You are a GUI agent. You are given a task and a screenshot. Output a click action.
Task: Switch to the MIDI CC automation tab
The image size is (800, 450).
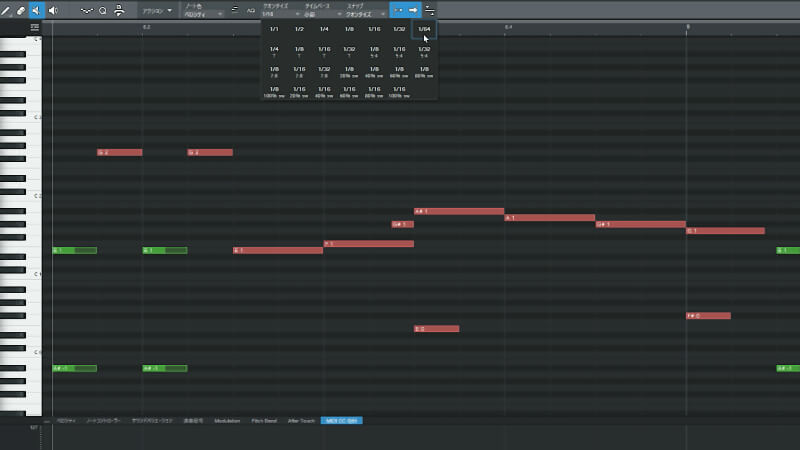point(341,421)
